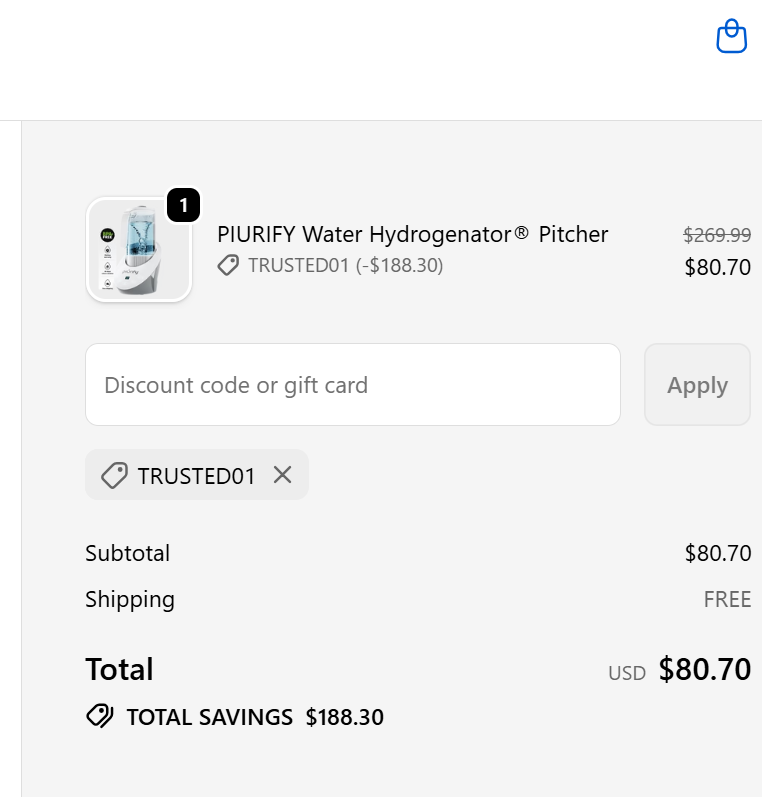This screenshot has height=797, width=762.
Task: Click the USD currency label
Action: [627, 673]
